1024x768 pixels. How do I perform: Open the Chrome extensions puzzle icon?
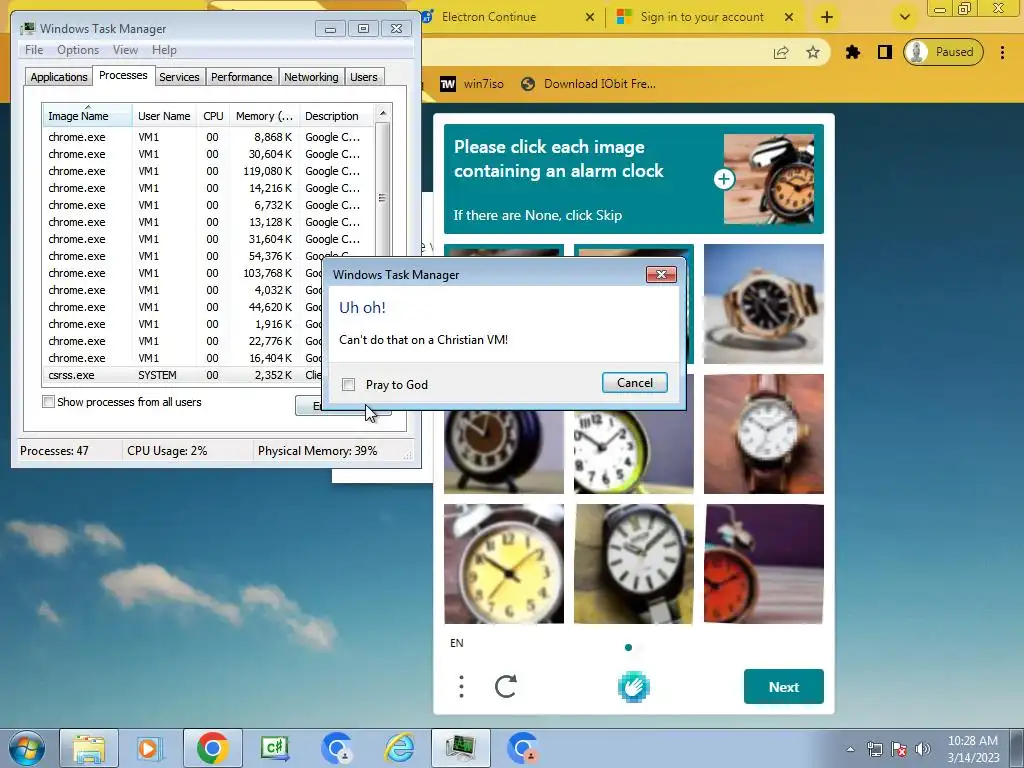tap(852, 52)
